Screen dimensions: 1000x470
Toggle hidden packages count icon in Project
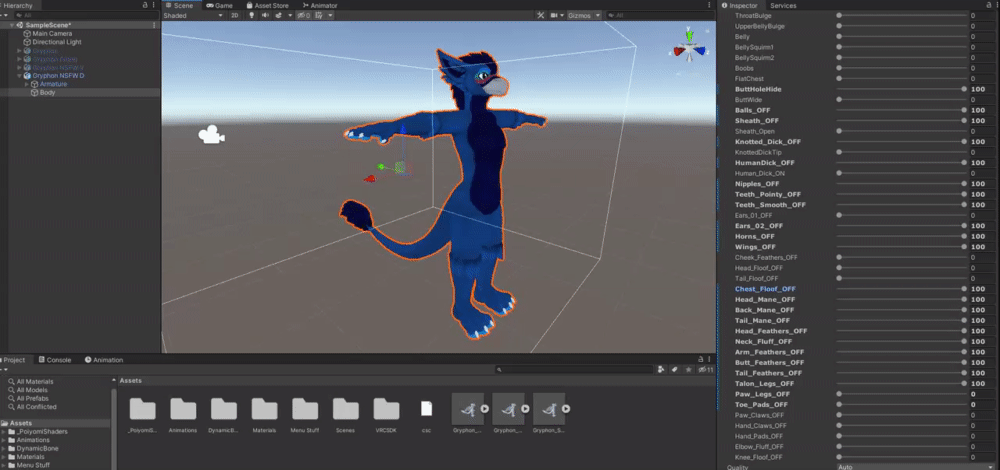705,369
